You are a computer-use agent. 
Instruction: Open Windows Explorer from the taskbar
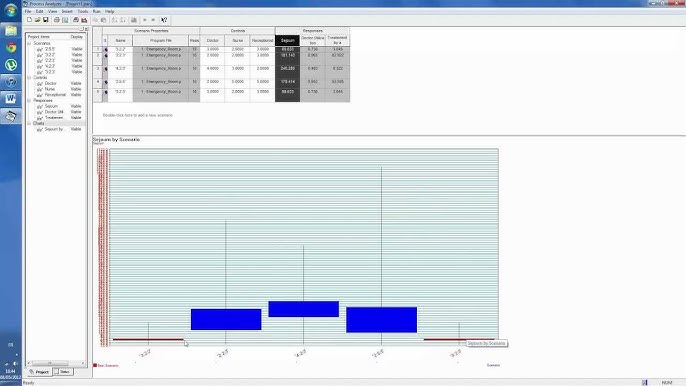coord(11,30)
